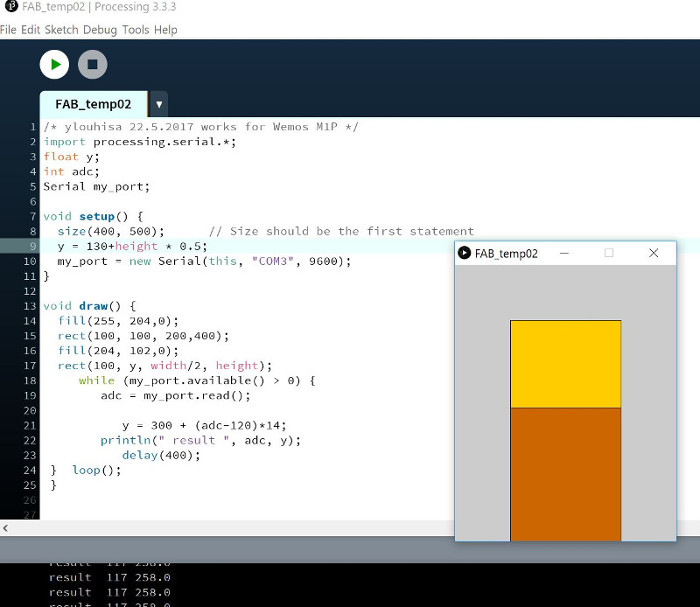
Task: Click the yellow rectangle in the sketch window
Action: coord(566,364)
